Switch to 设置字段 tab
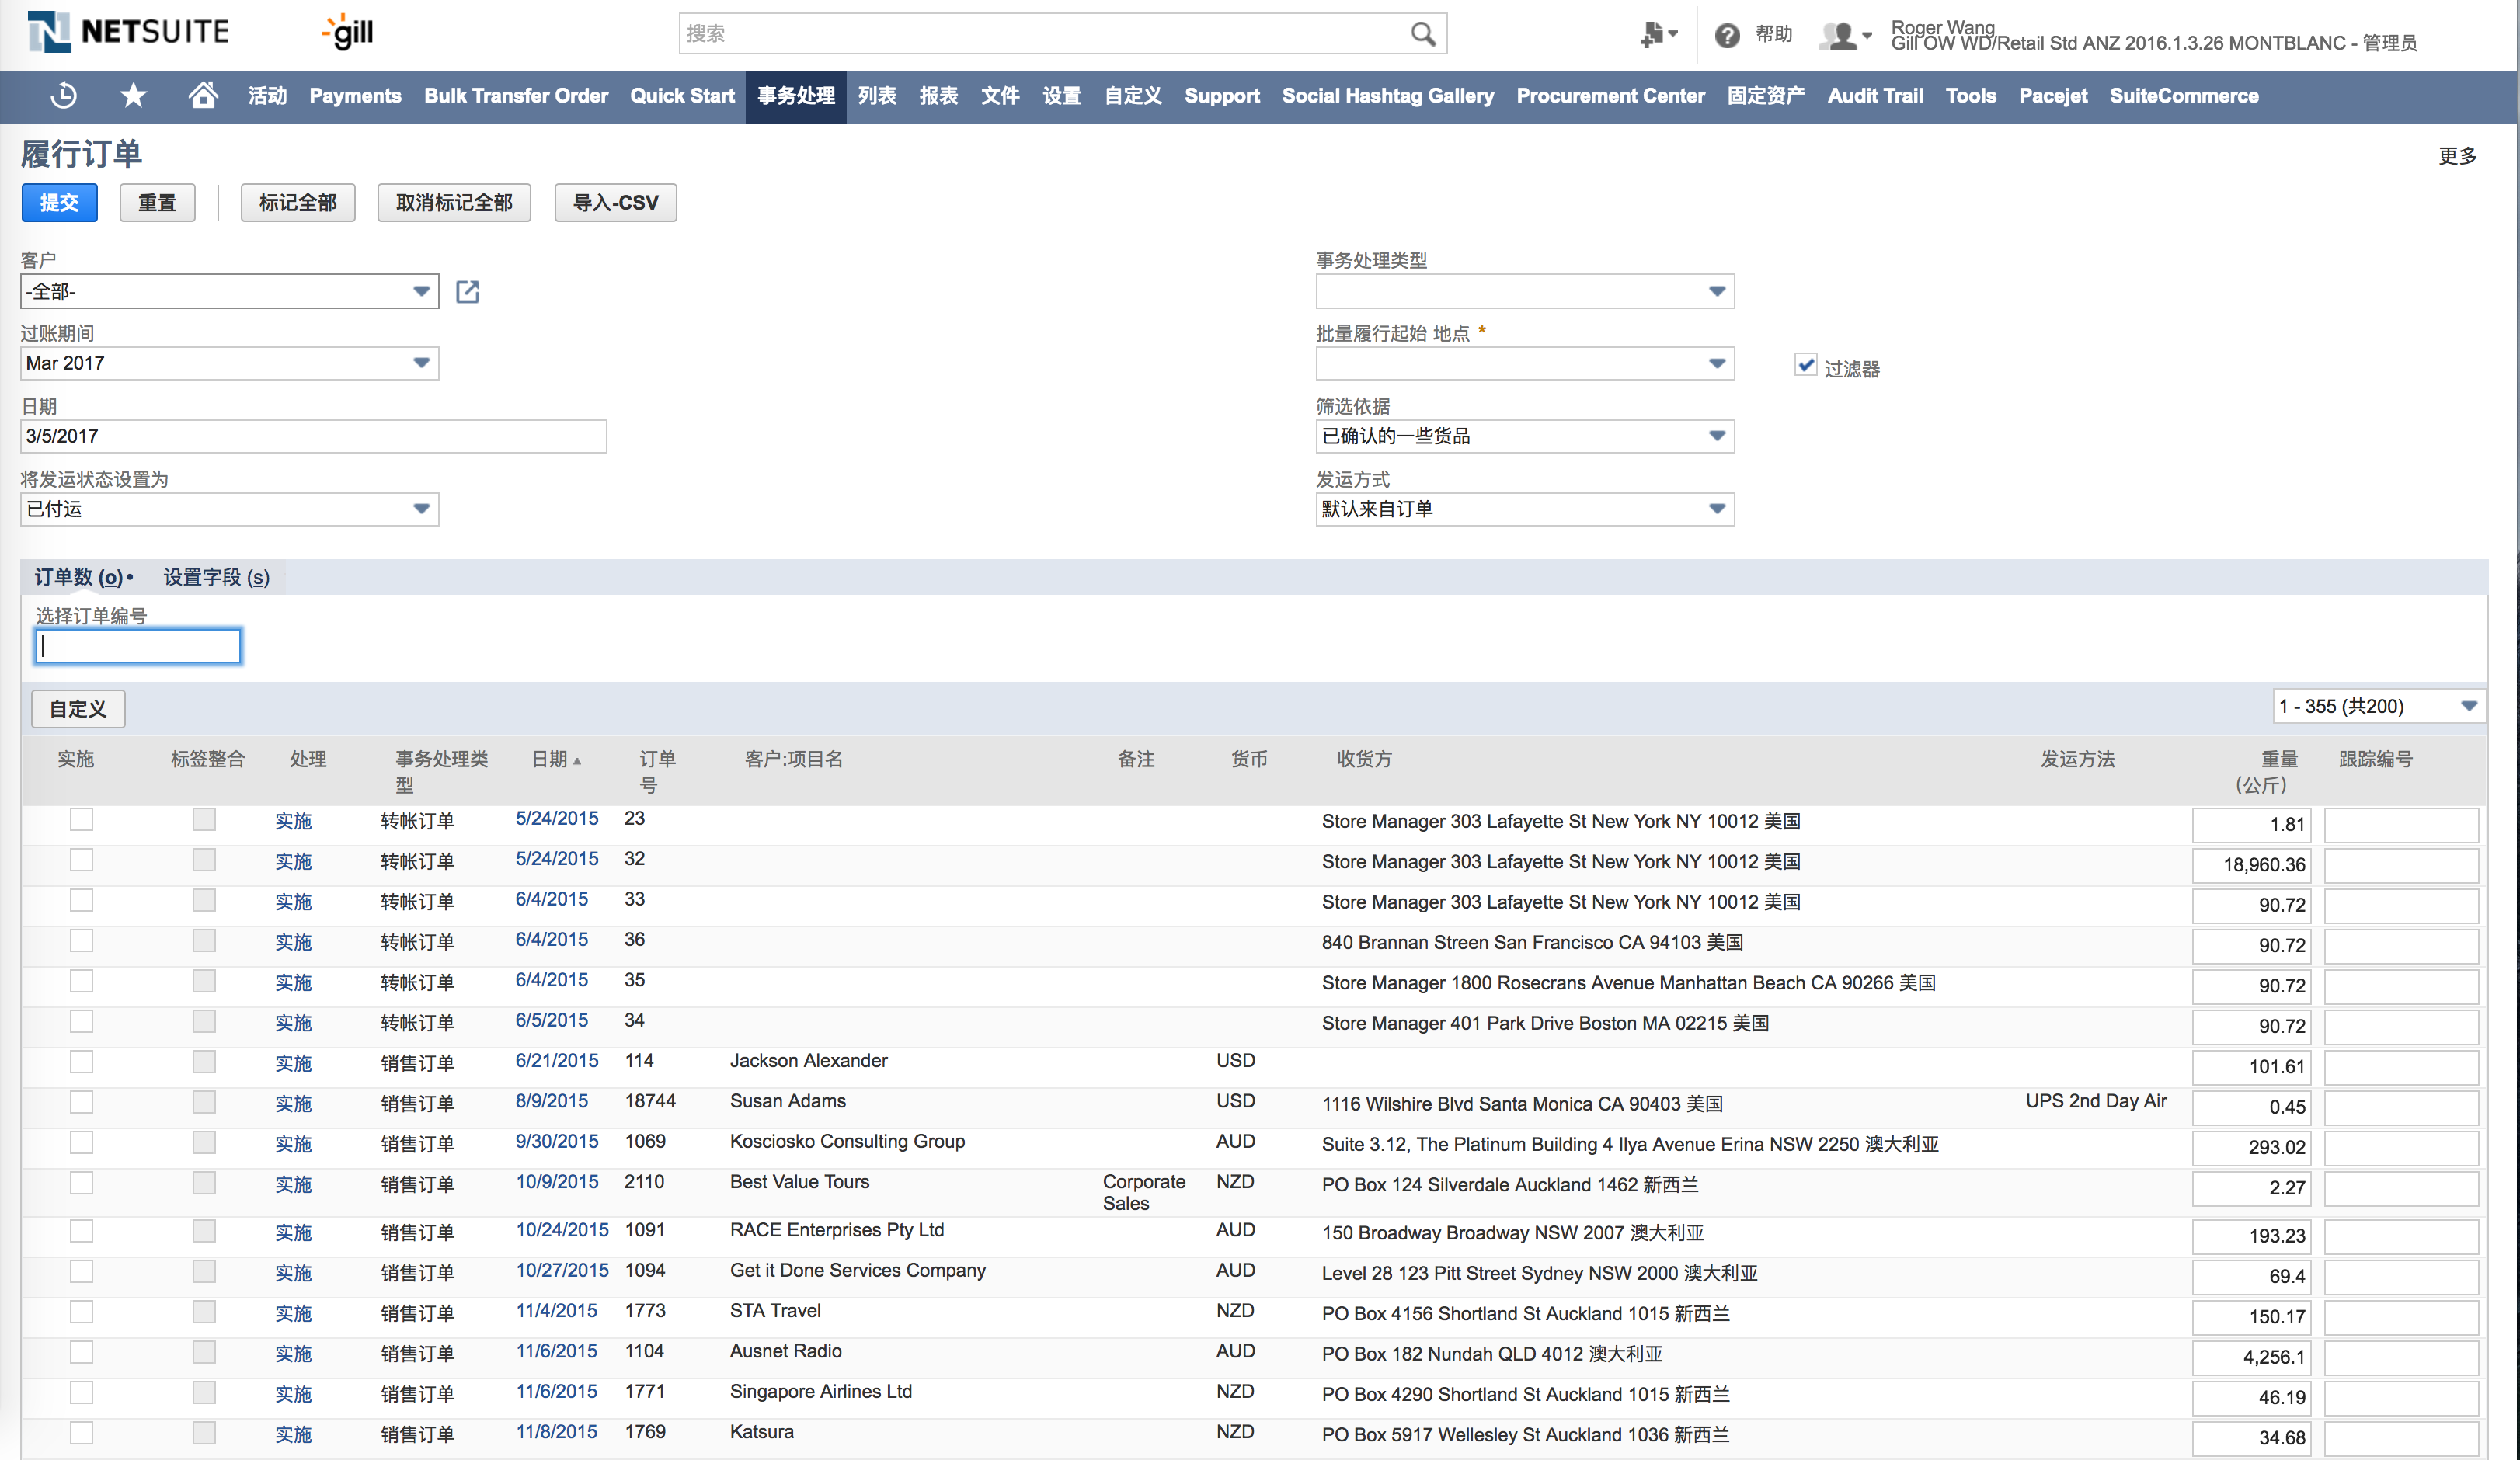Screen dimensions: 2520x1460 tap(216, 578)
